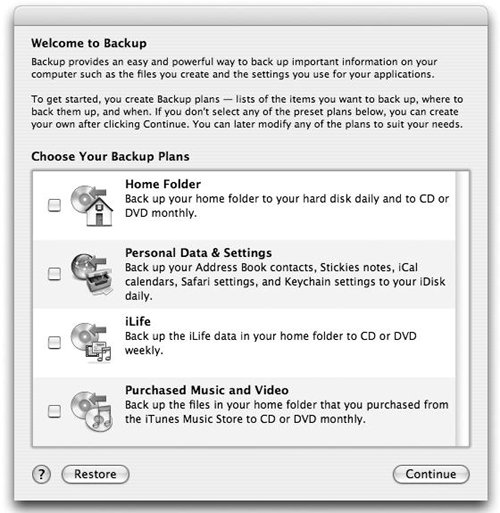
Task: Click the iLife disc and media icon
Action: (91, 343)
